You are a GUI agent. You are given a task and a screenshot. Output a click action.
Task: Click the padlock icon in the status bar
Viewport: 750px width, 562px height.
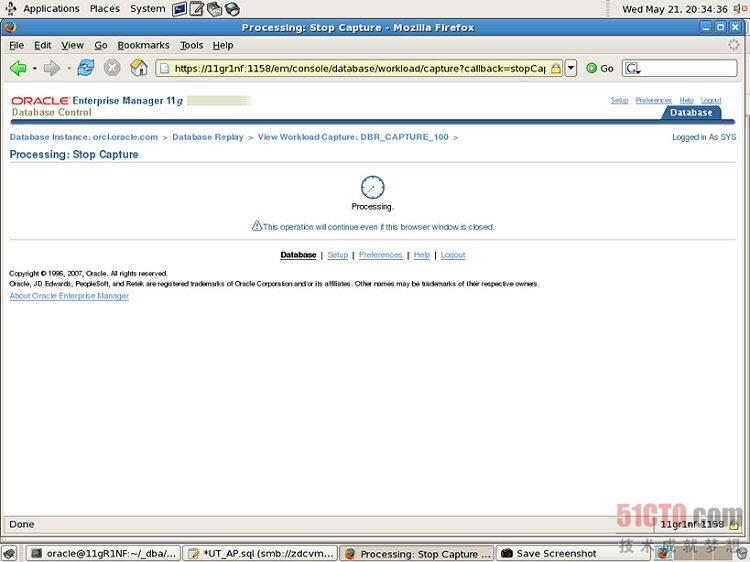coord(733,524)
